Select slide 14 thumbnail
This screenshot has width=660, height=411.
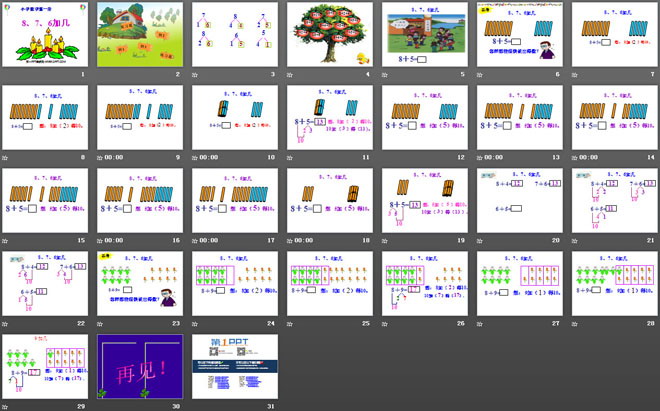(x=615, y=117)
